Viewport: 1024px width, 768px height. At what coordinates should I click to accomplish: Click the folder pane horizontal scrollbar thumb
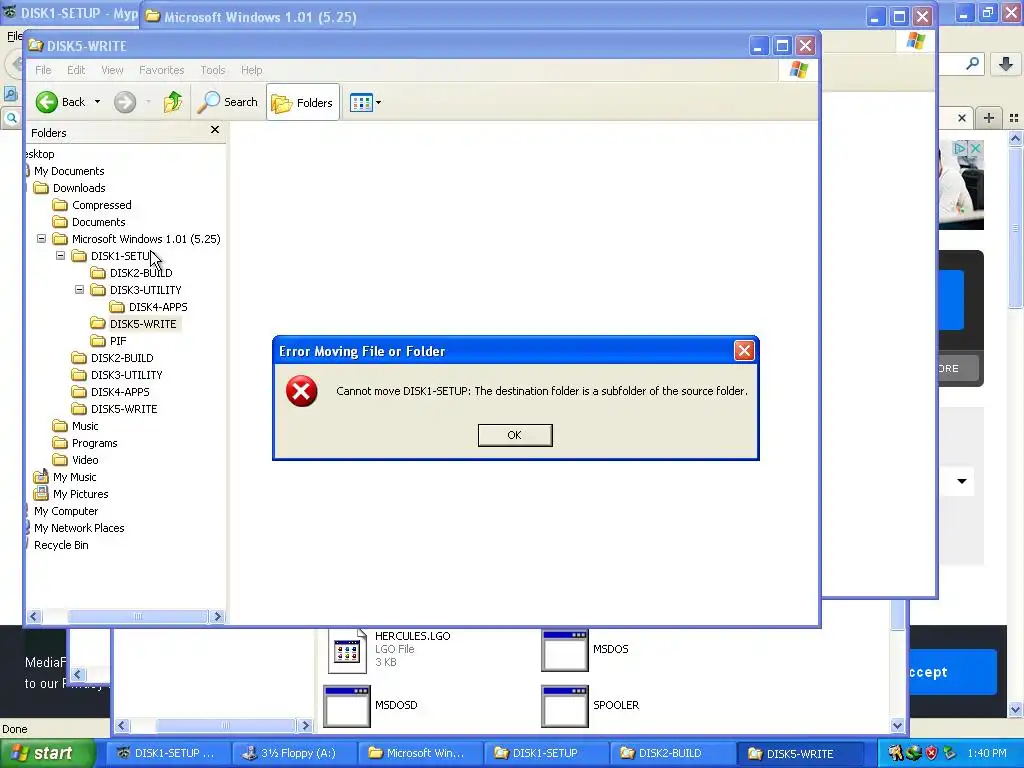point(138,616)
